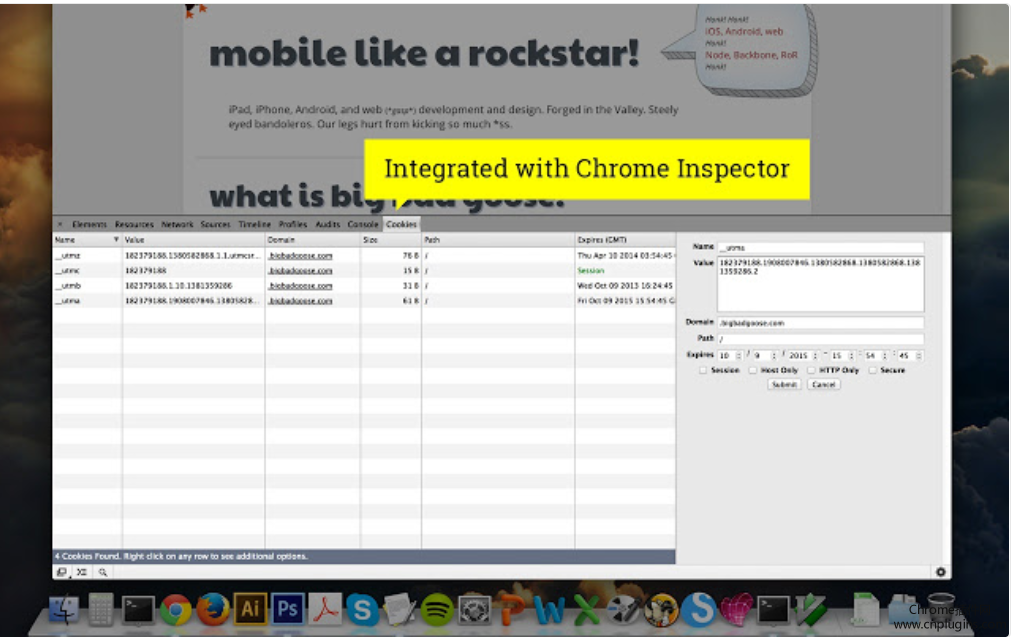Launch Firefox from the dock

coord(213,609)
